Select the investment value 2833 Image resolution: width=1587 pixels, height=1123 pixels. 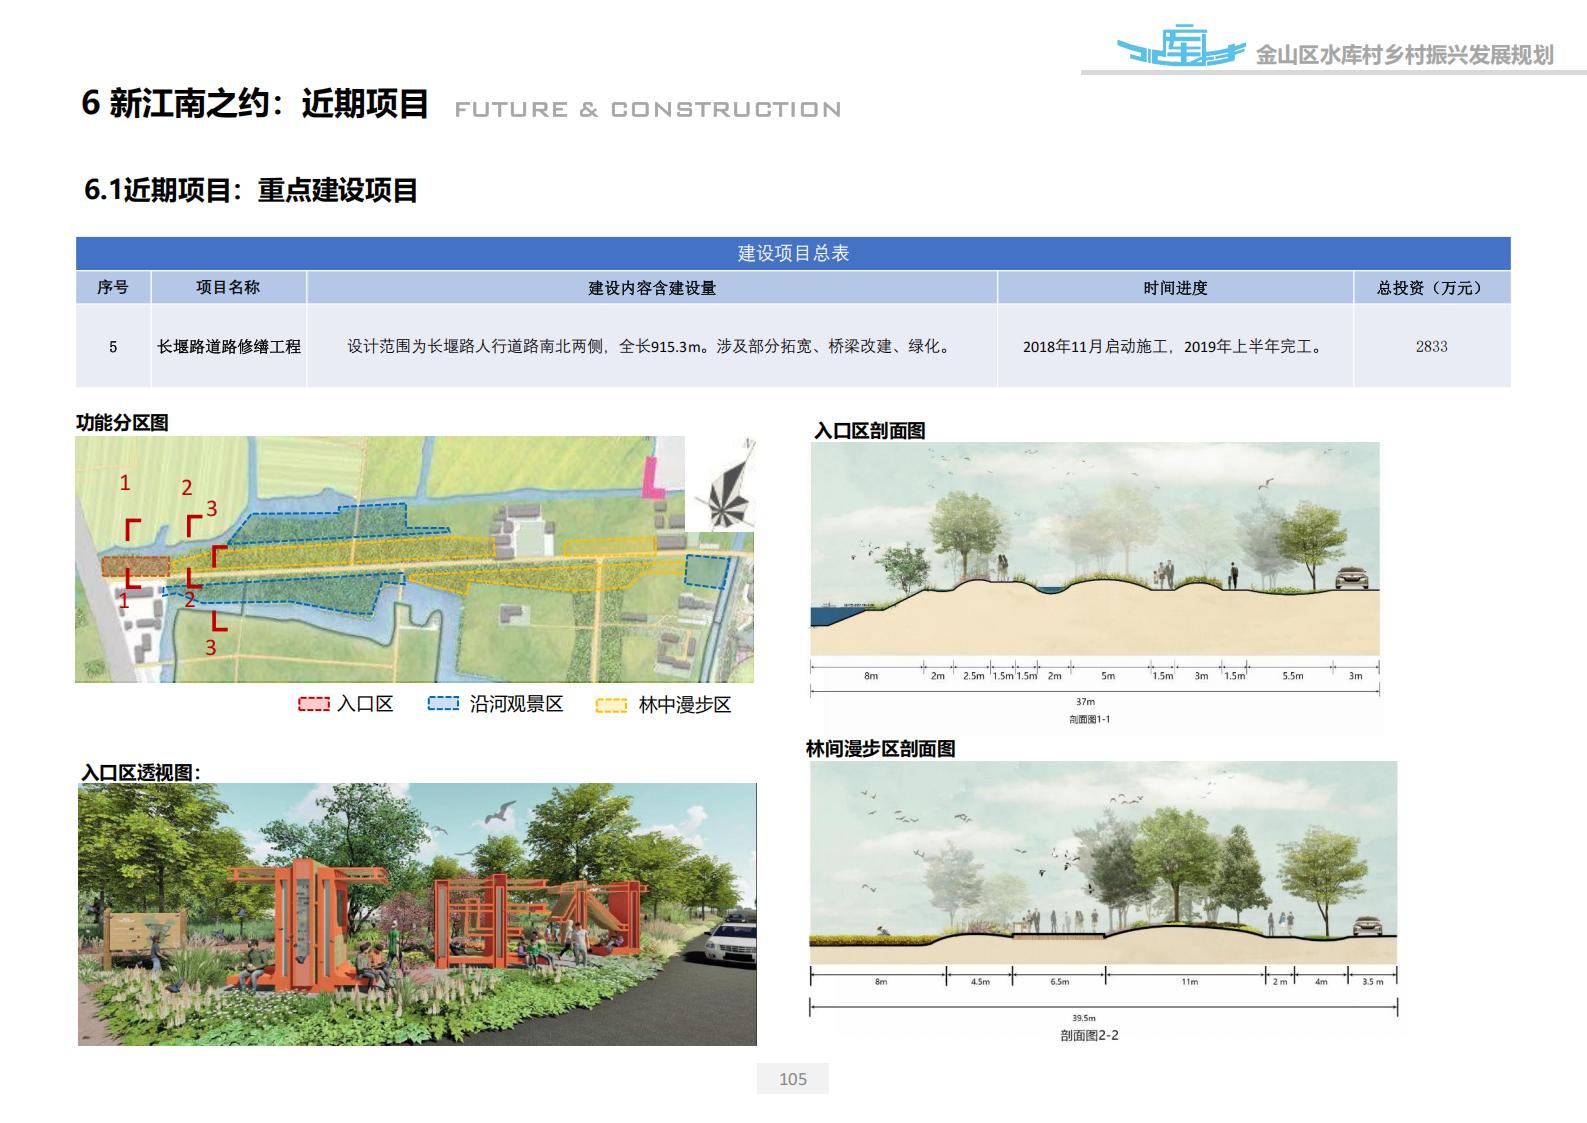coord(1432,346)
